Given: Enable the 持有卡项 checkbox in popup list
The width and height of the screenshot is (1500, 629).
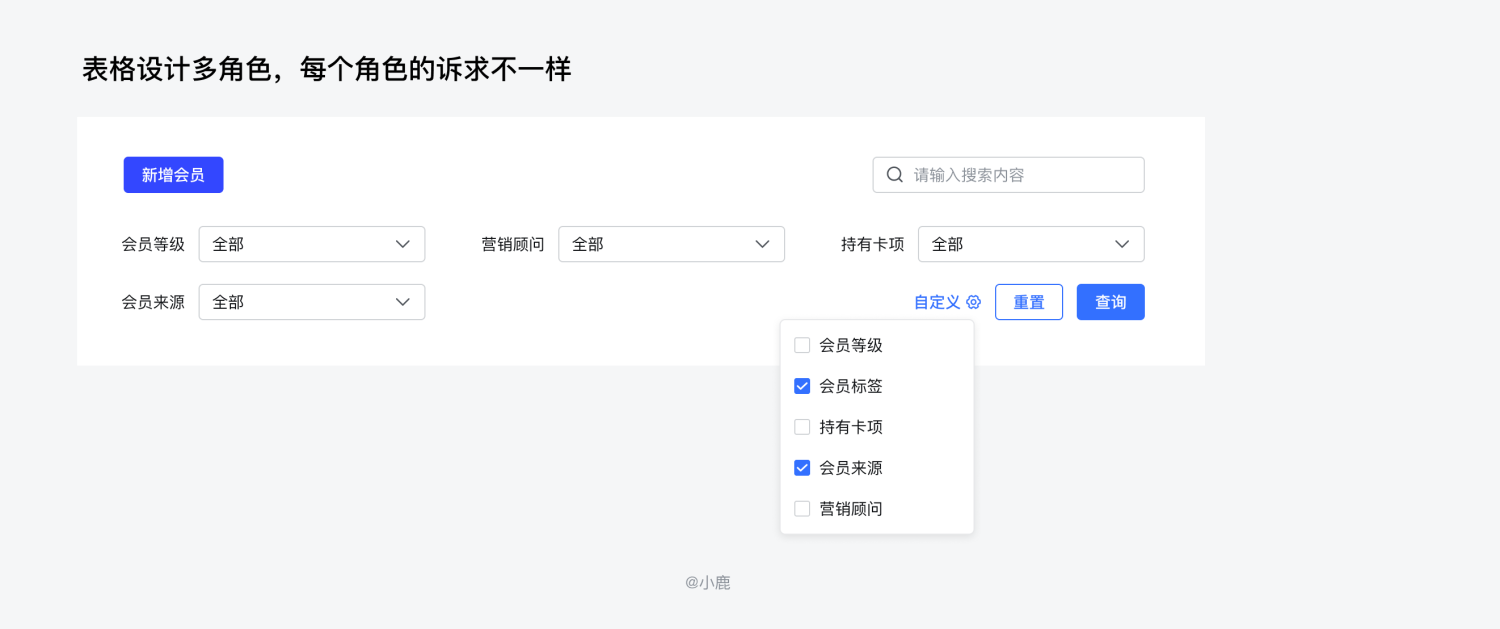Looking at the screenshot, I should pyautogui.click(x=802, y=427).
